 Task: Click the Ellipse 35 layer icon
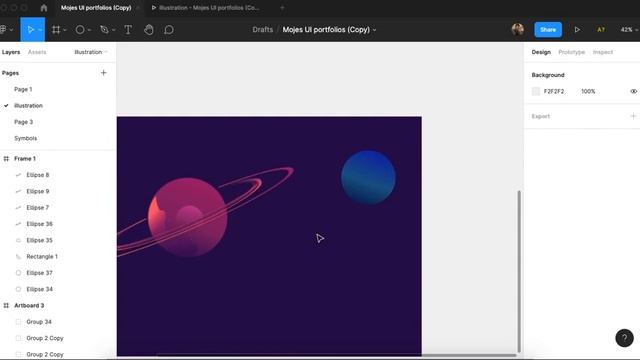coord(18,240)
